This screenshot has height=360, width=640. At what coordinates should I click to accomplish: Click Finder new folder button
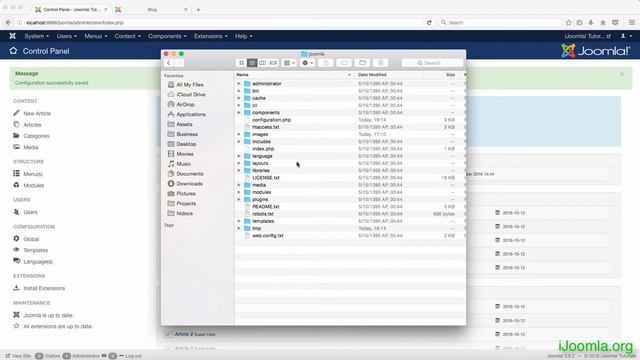(x=362, y=63)
